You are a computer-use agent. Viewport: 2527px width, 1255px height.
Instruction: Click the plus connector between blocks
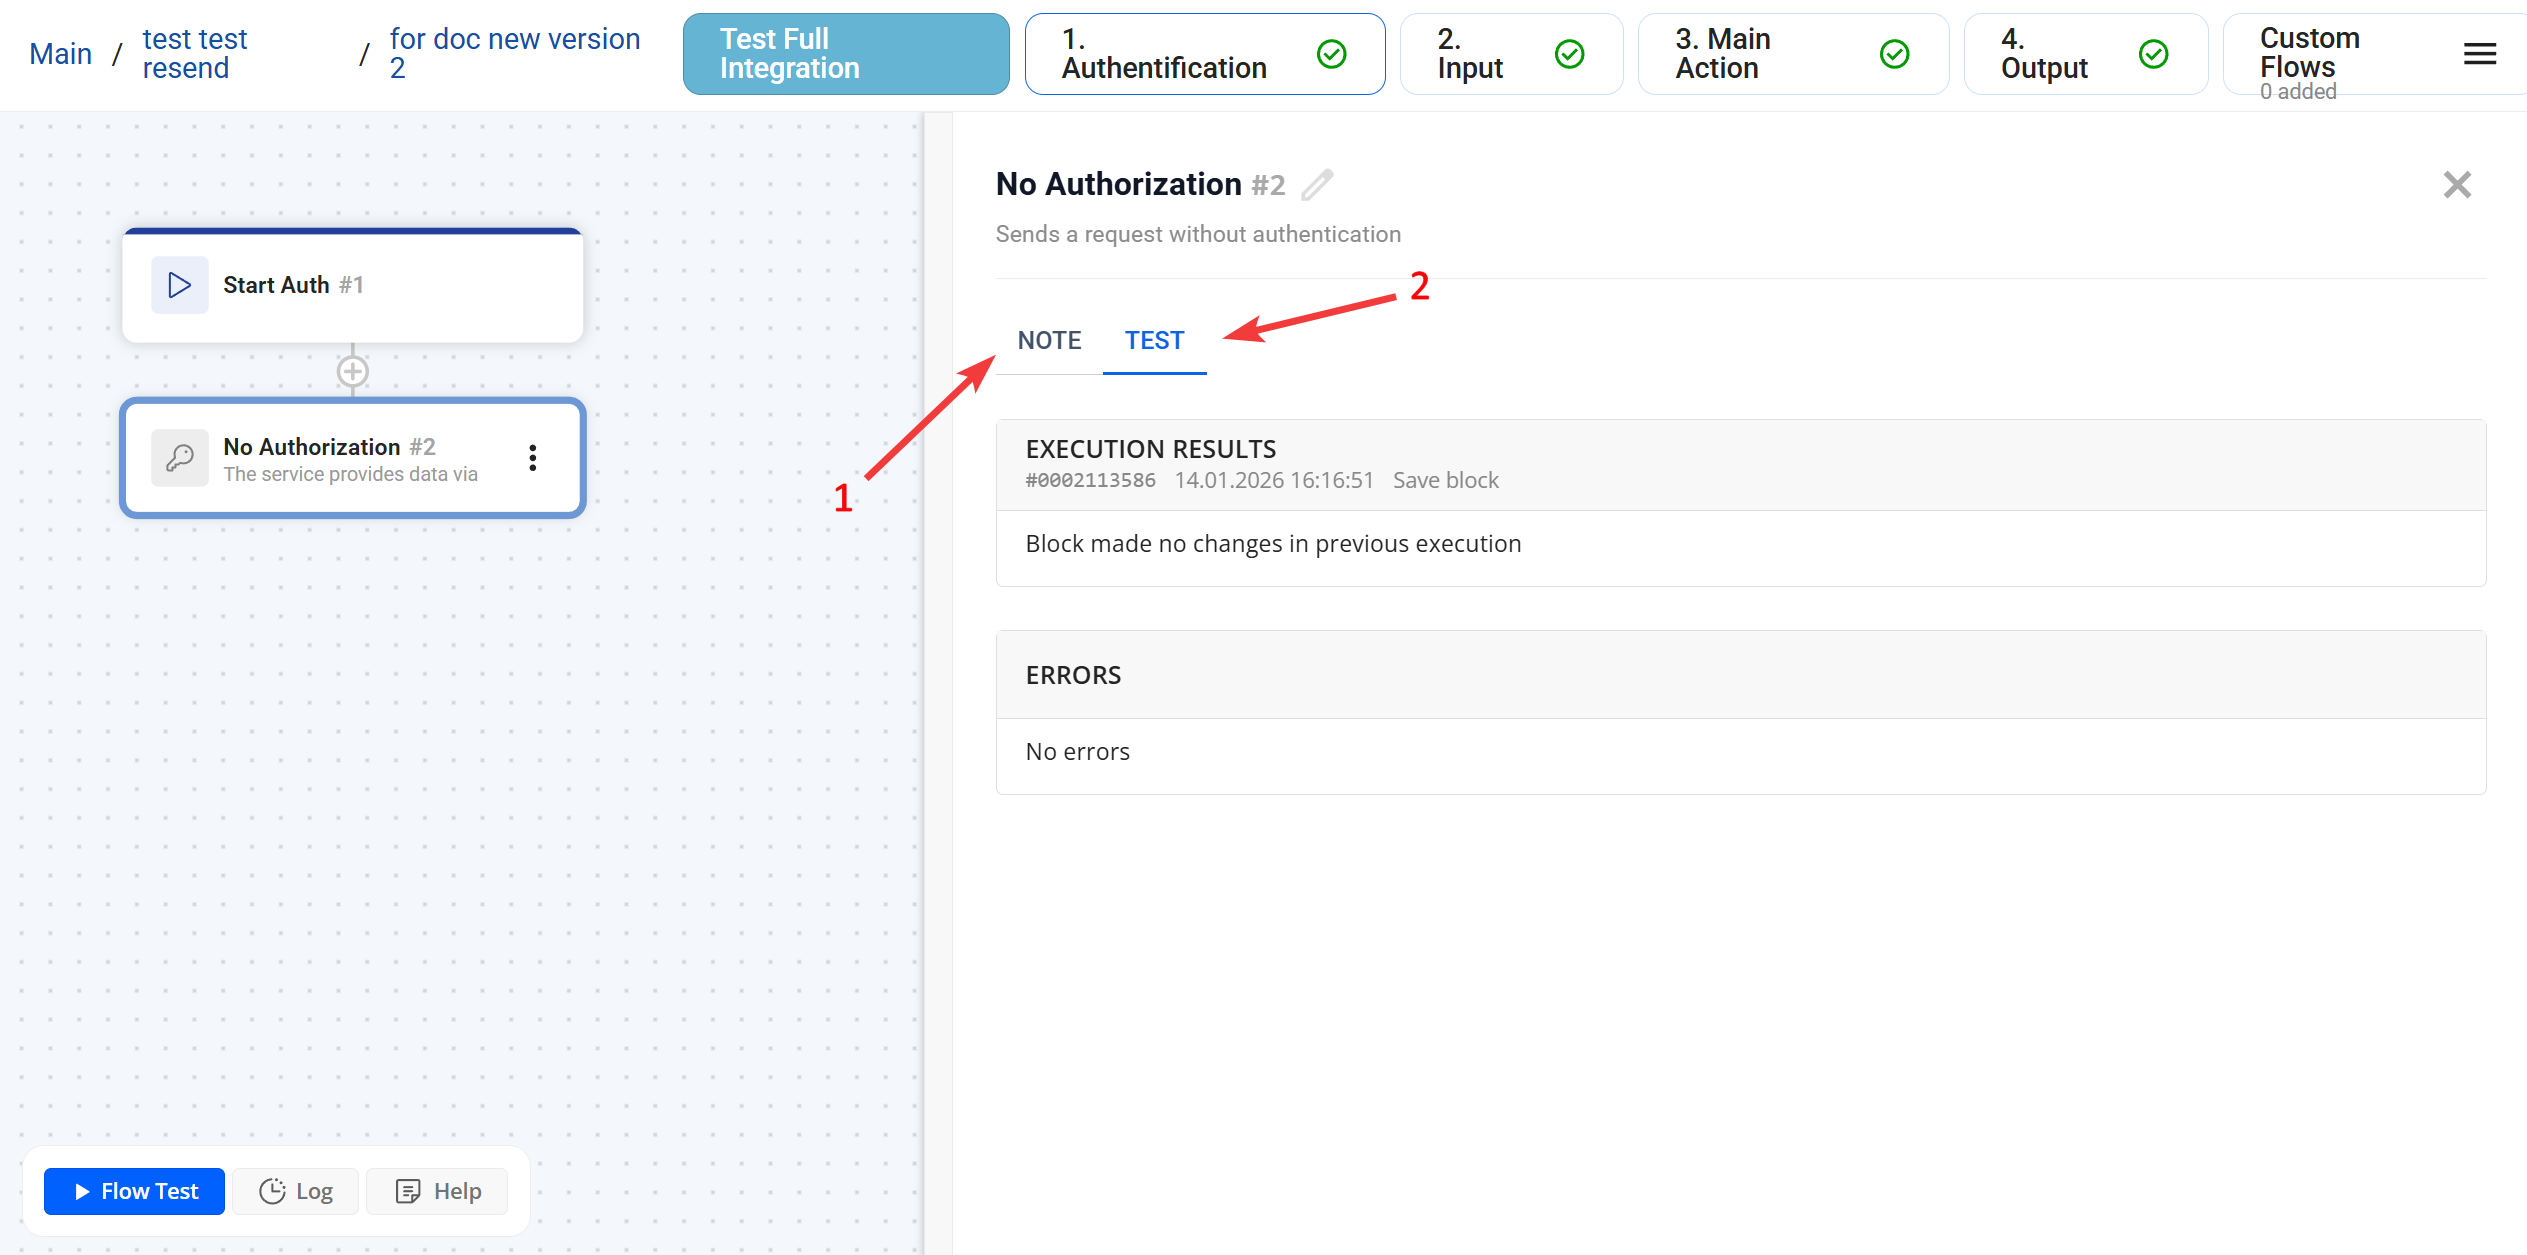[x=352, y=372]
